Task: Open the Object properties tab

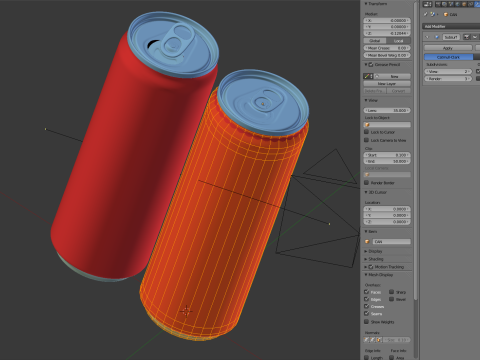Action: pos(464,4)
